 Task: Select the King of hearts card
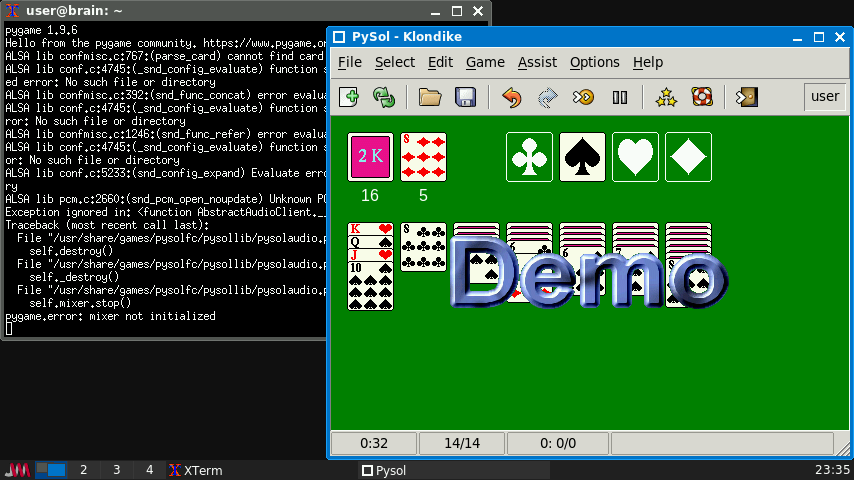(x=370, y=229)
